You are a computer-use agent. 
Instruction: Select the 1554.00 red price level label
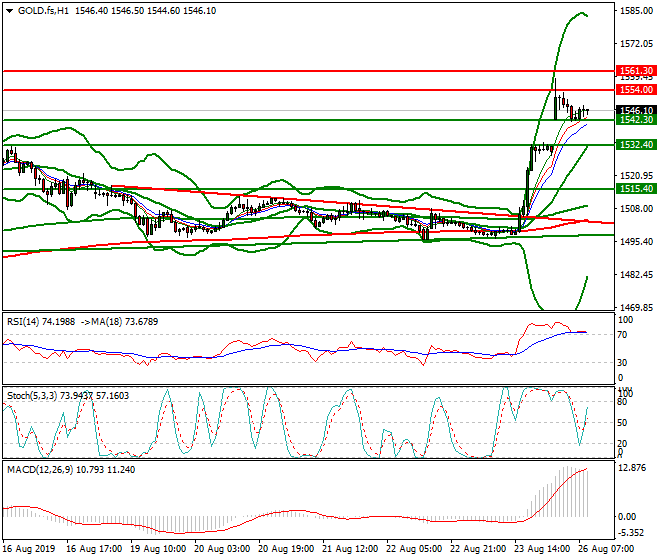[x=636, y=90]
